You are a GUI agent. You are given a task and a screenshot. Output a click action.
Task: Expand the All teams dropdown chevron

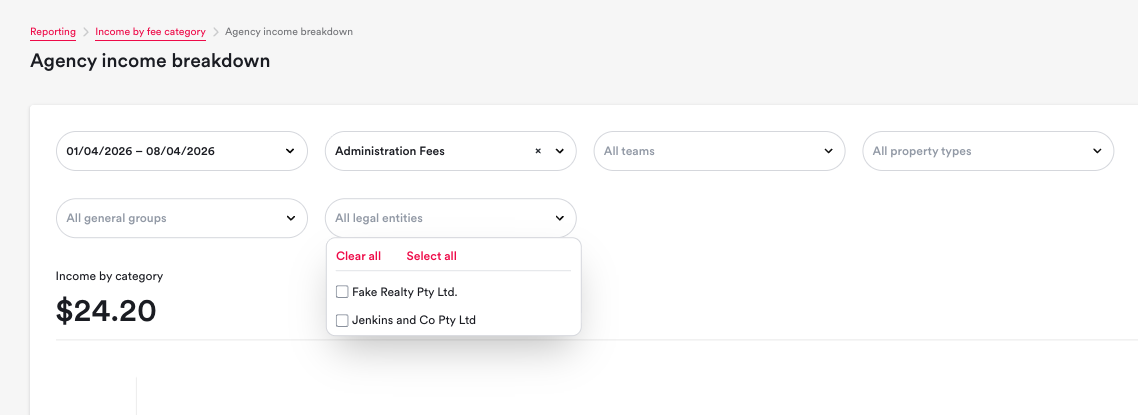pyautogui.click(x=828, y=151)
